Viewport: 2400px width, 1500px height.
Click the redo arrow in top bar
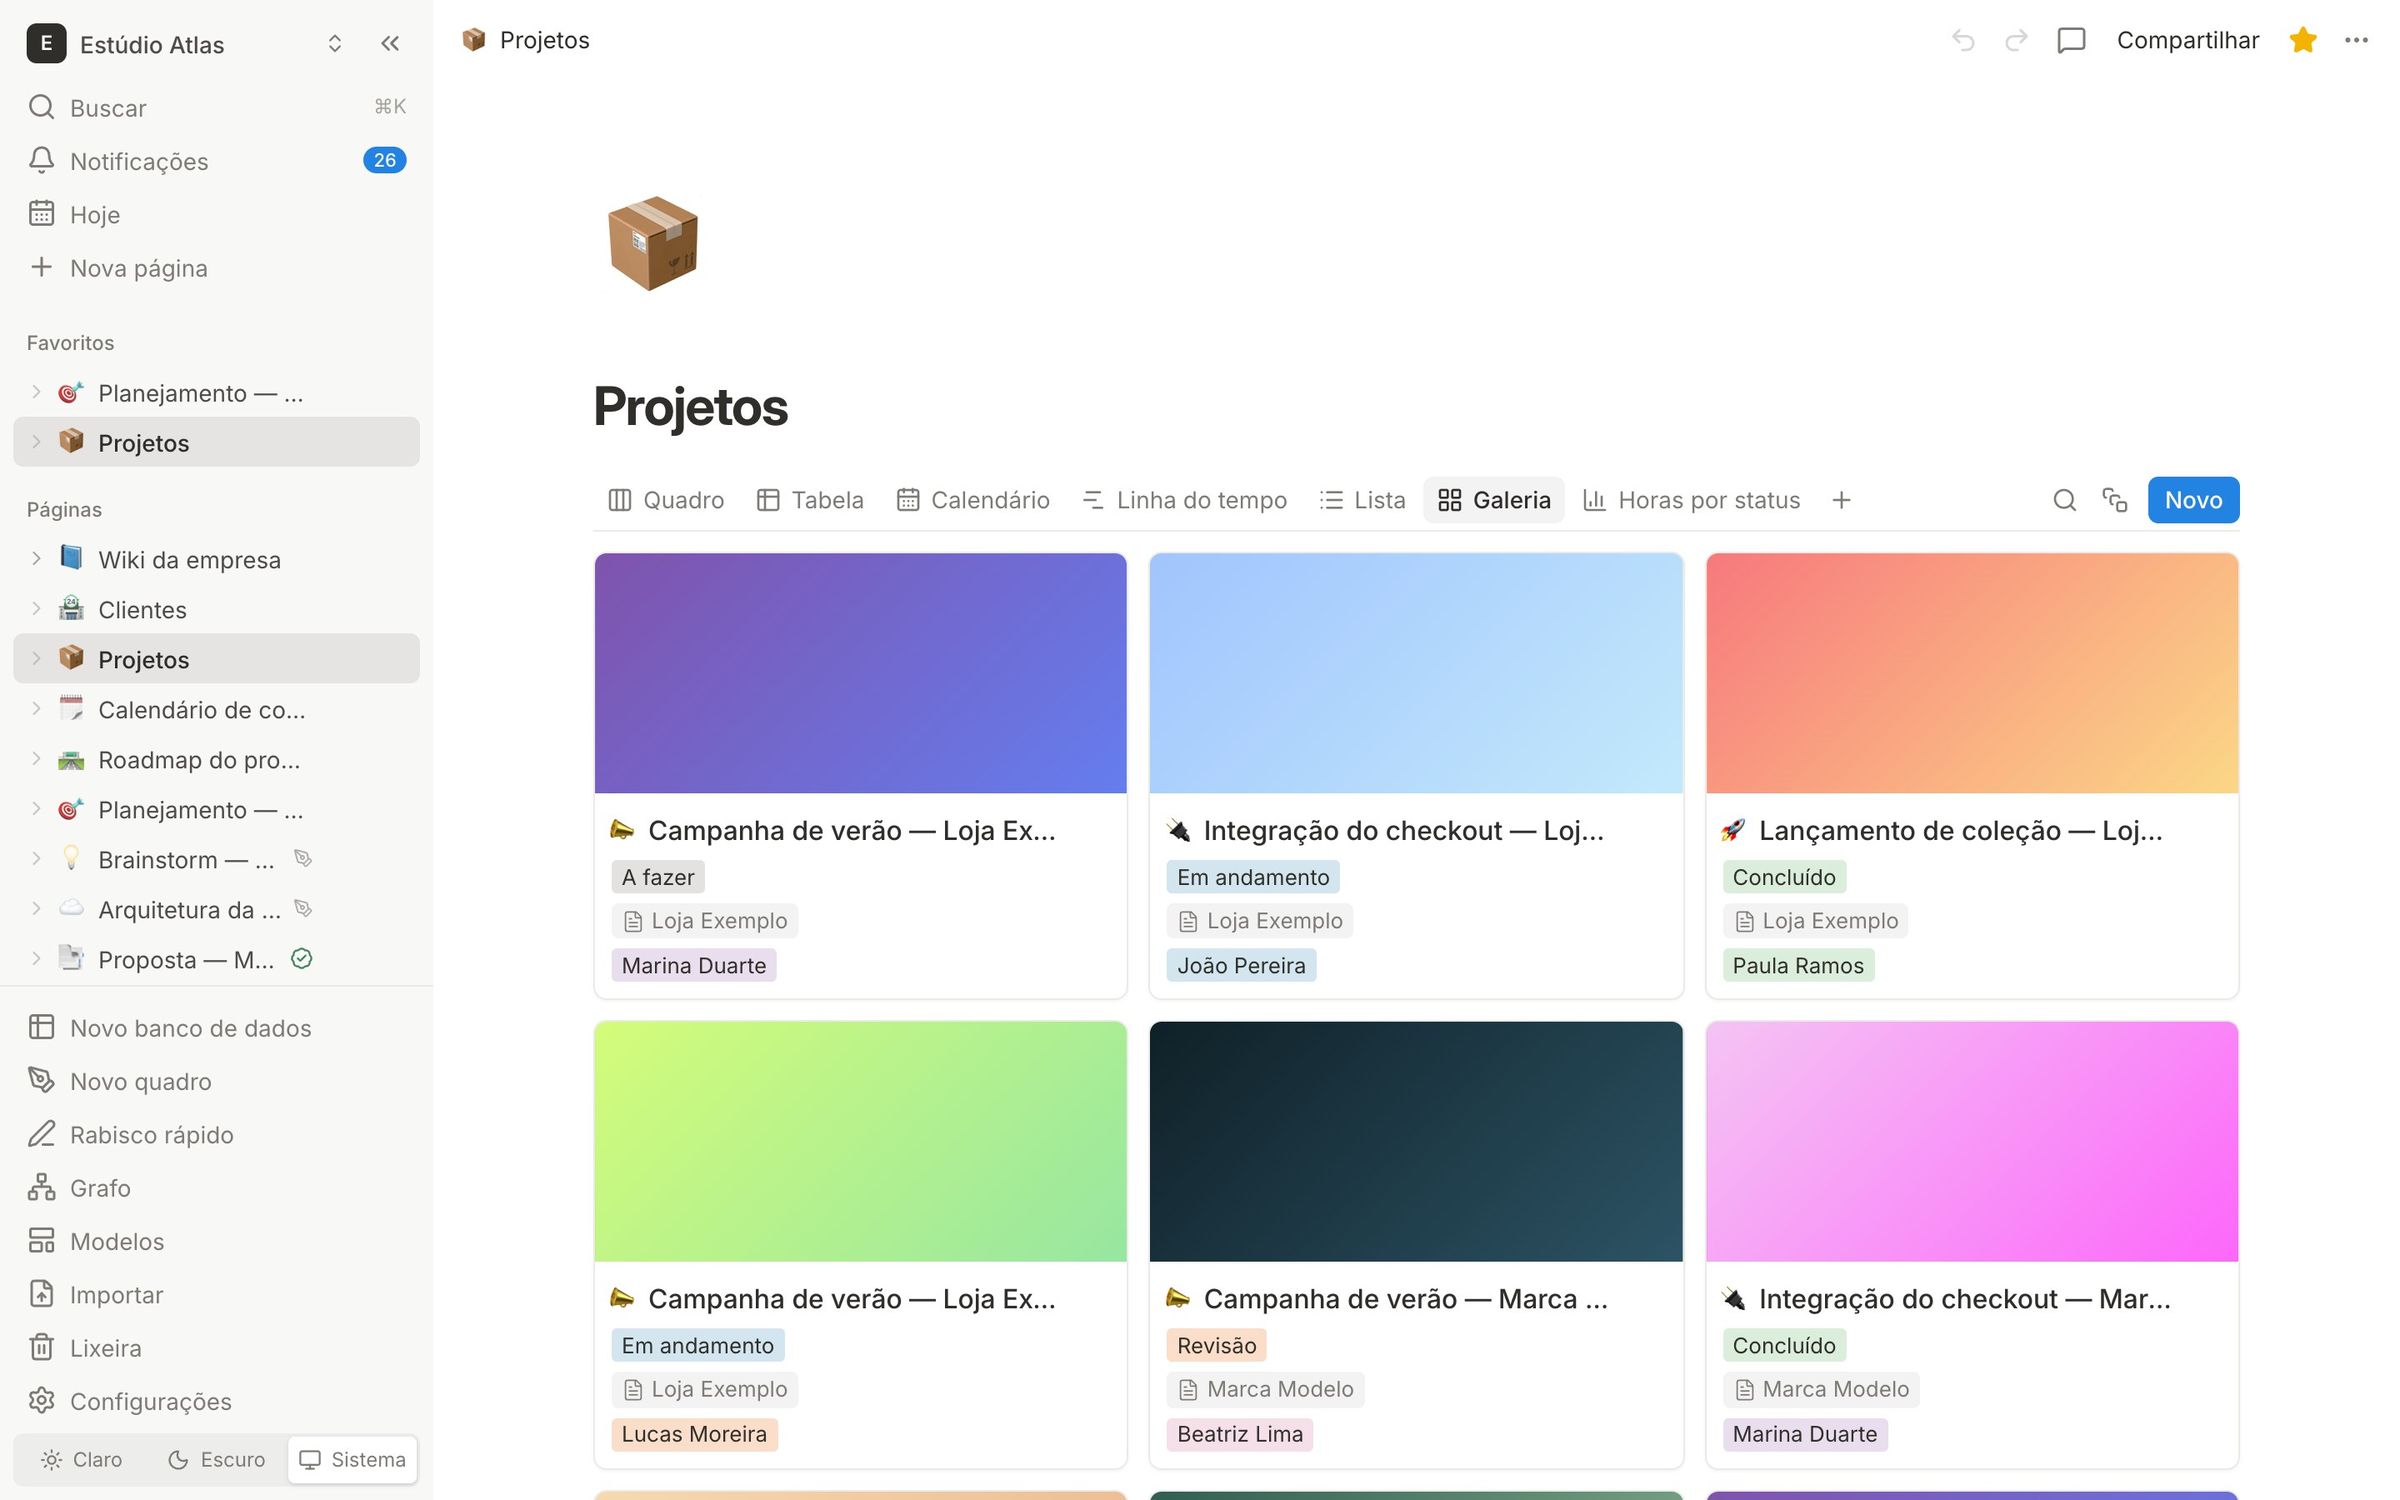click(x=2016, y=40)
